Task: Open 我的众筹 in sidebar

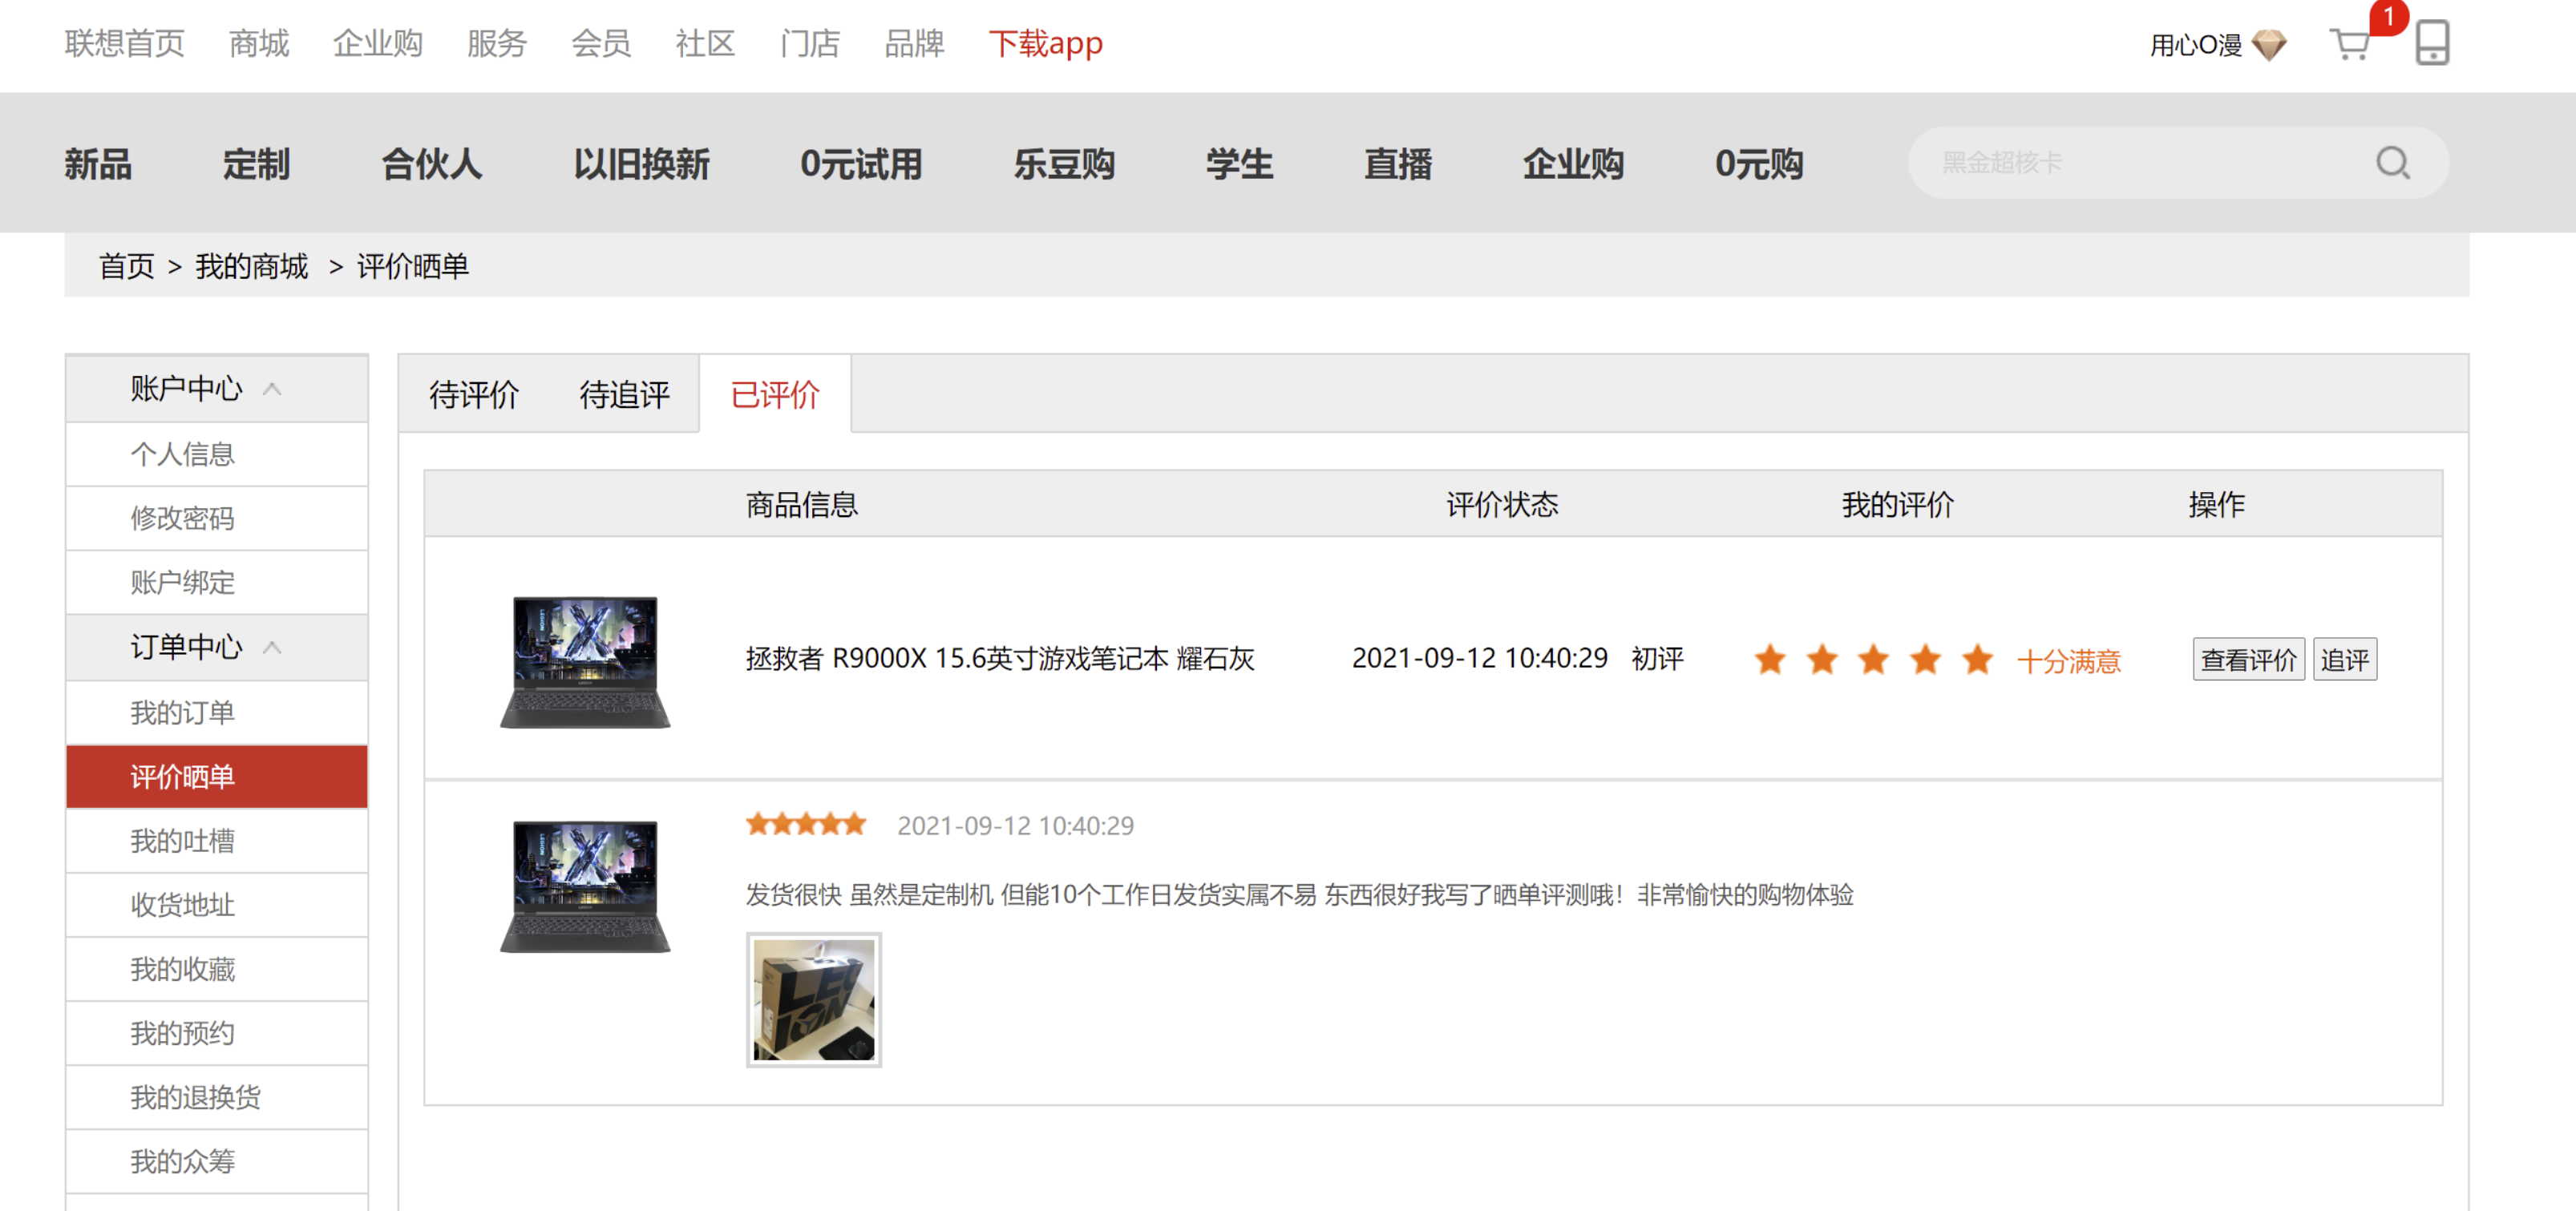Action: pos(217,1161)
